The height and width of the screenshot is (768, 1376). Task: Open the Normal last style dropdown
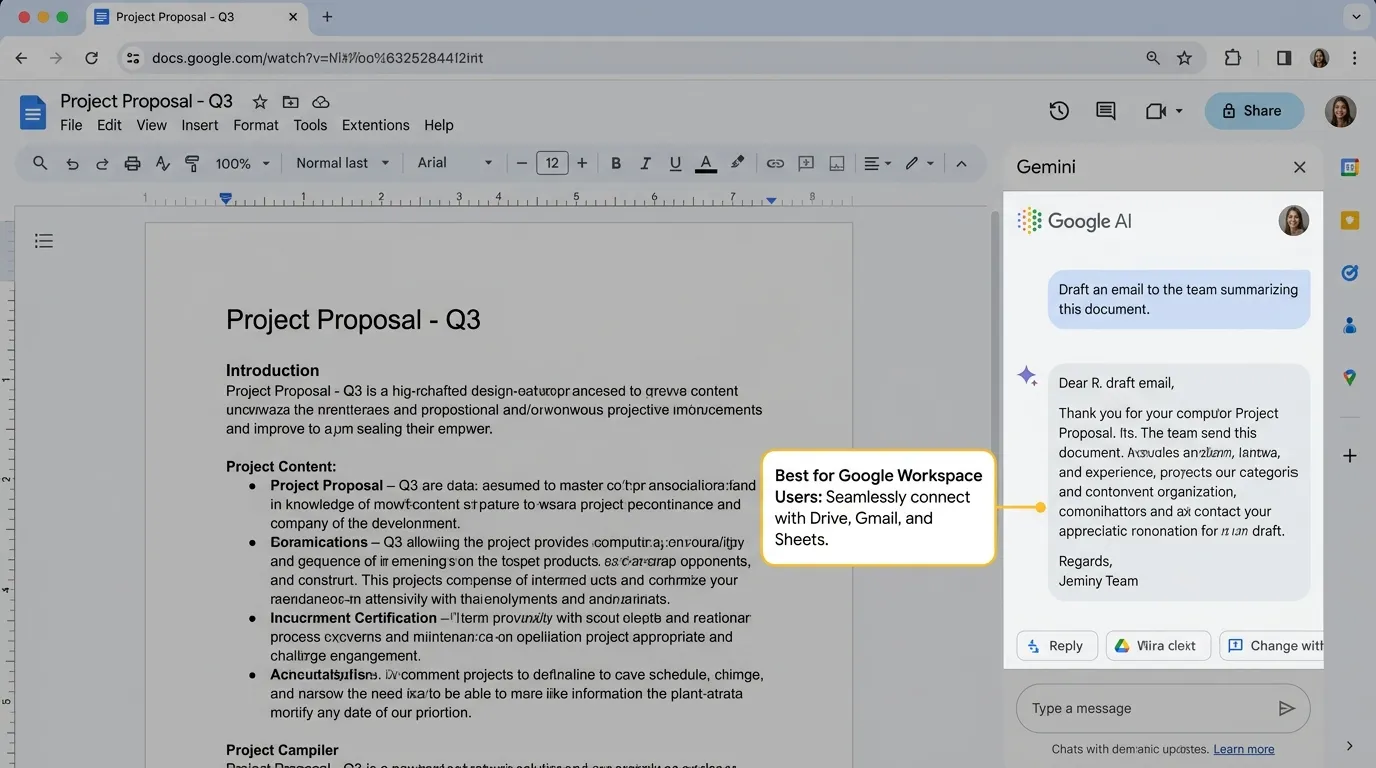point(342,163)
